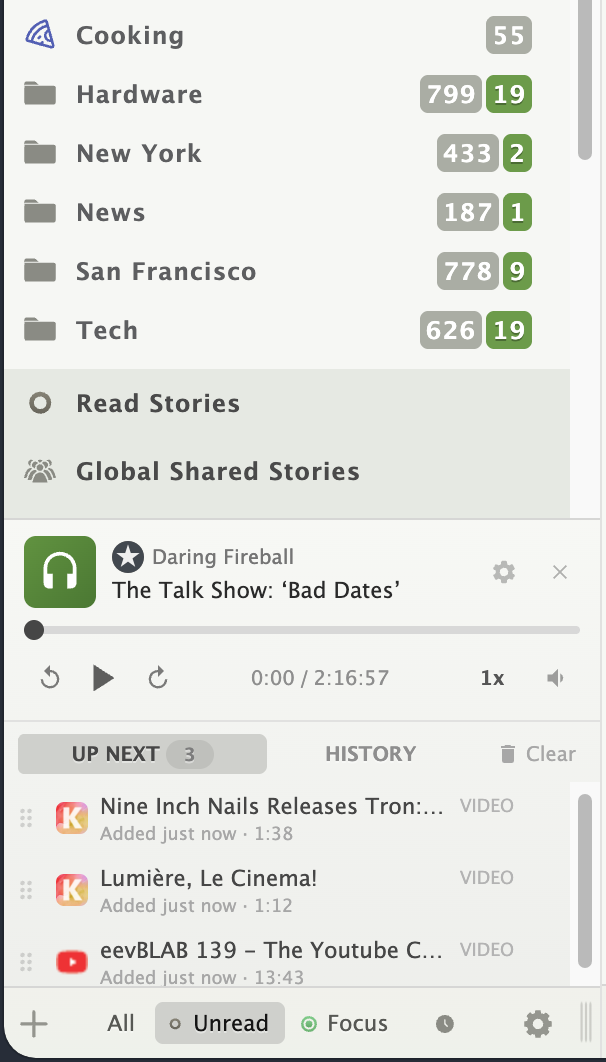Open preferences gear in bottom bar
Image resolution: width=606 pixels, height=1062 pixels.
538,1023
